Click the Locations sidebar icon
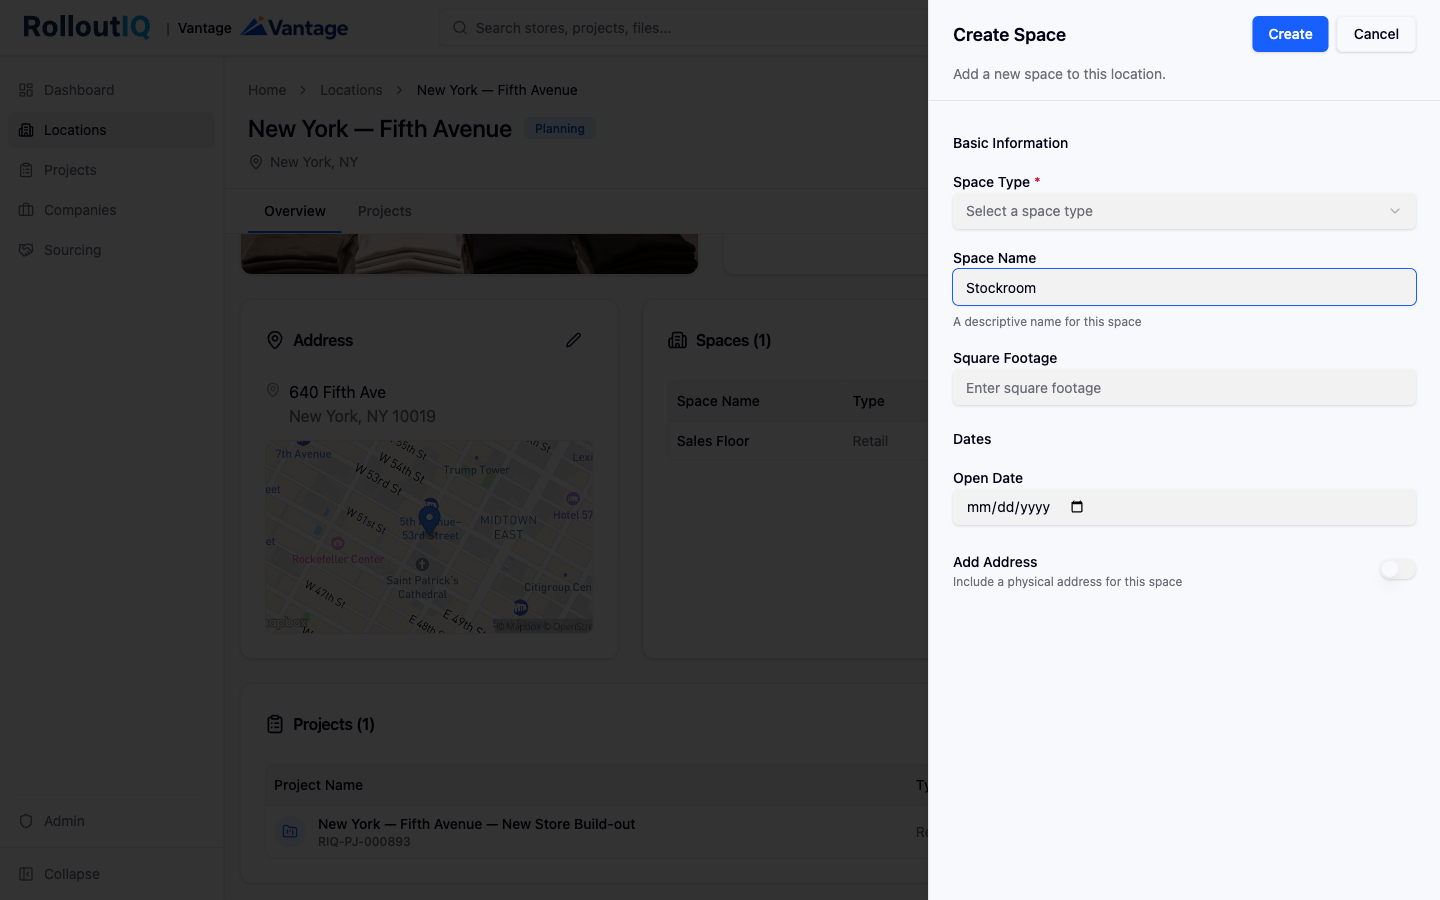1440x900 pixels. [x=26, y=130]
